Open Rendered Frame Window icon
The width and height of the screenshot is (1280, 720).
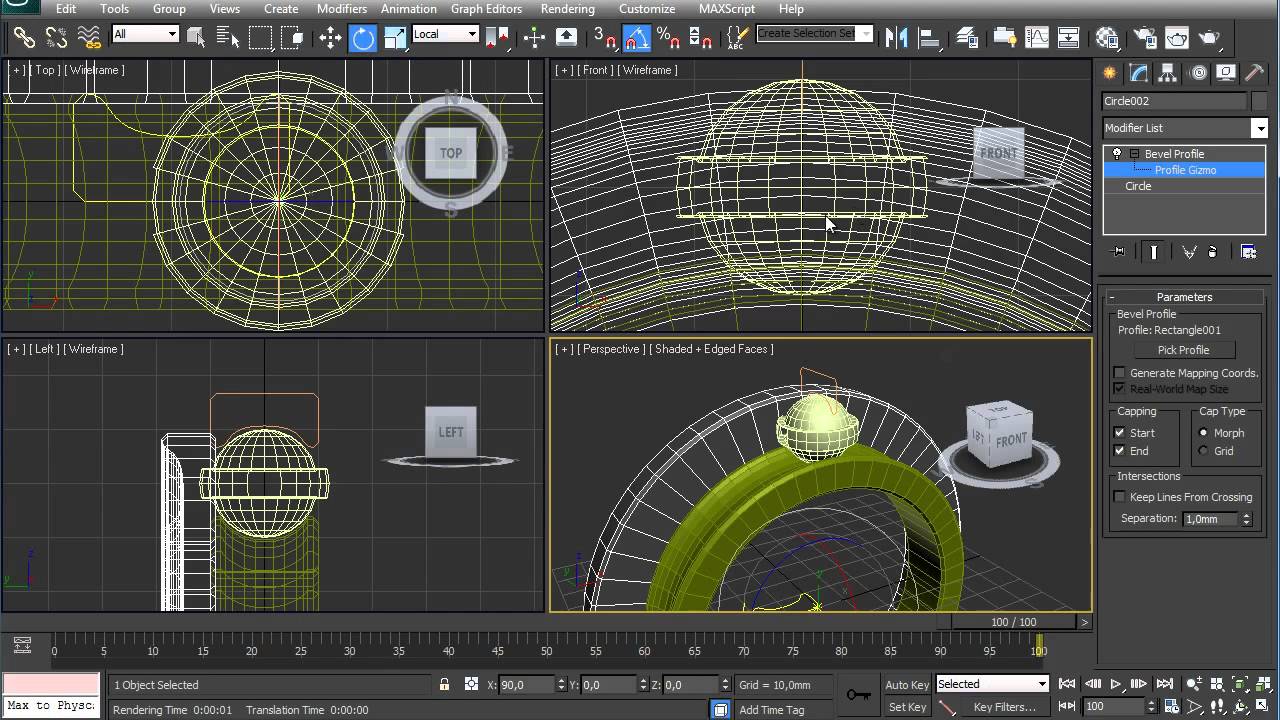click(x=1177, y=38)
